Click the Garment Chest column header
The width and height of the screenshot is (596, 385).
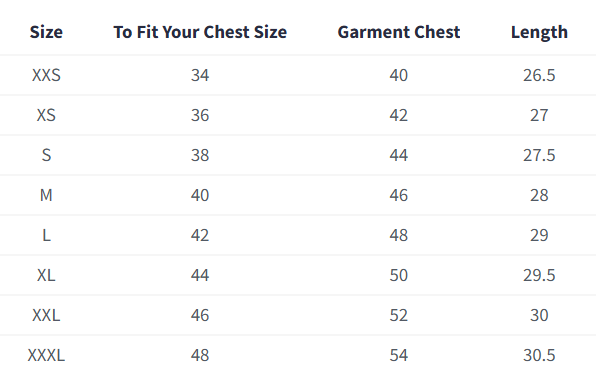pyautogui.click(x=399, y=32)
